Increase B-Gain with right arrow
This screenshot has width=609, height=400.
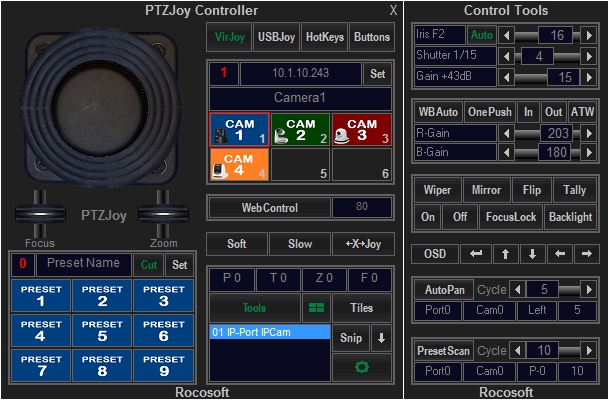589,152
